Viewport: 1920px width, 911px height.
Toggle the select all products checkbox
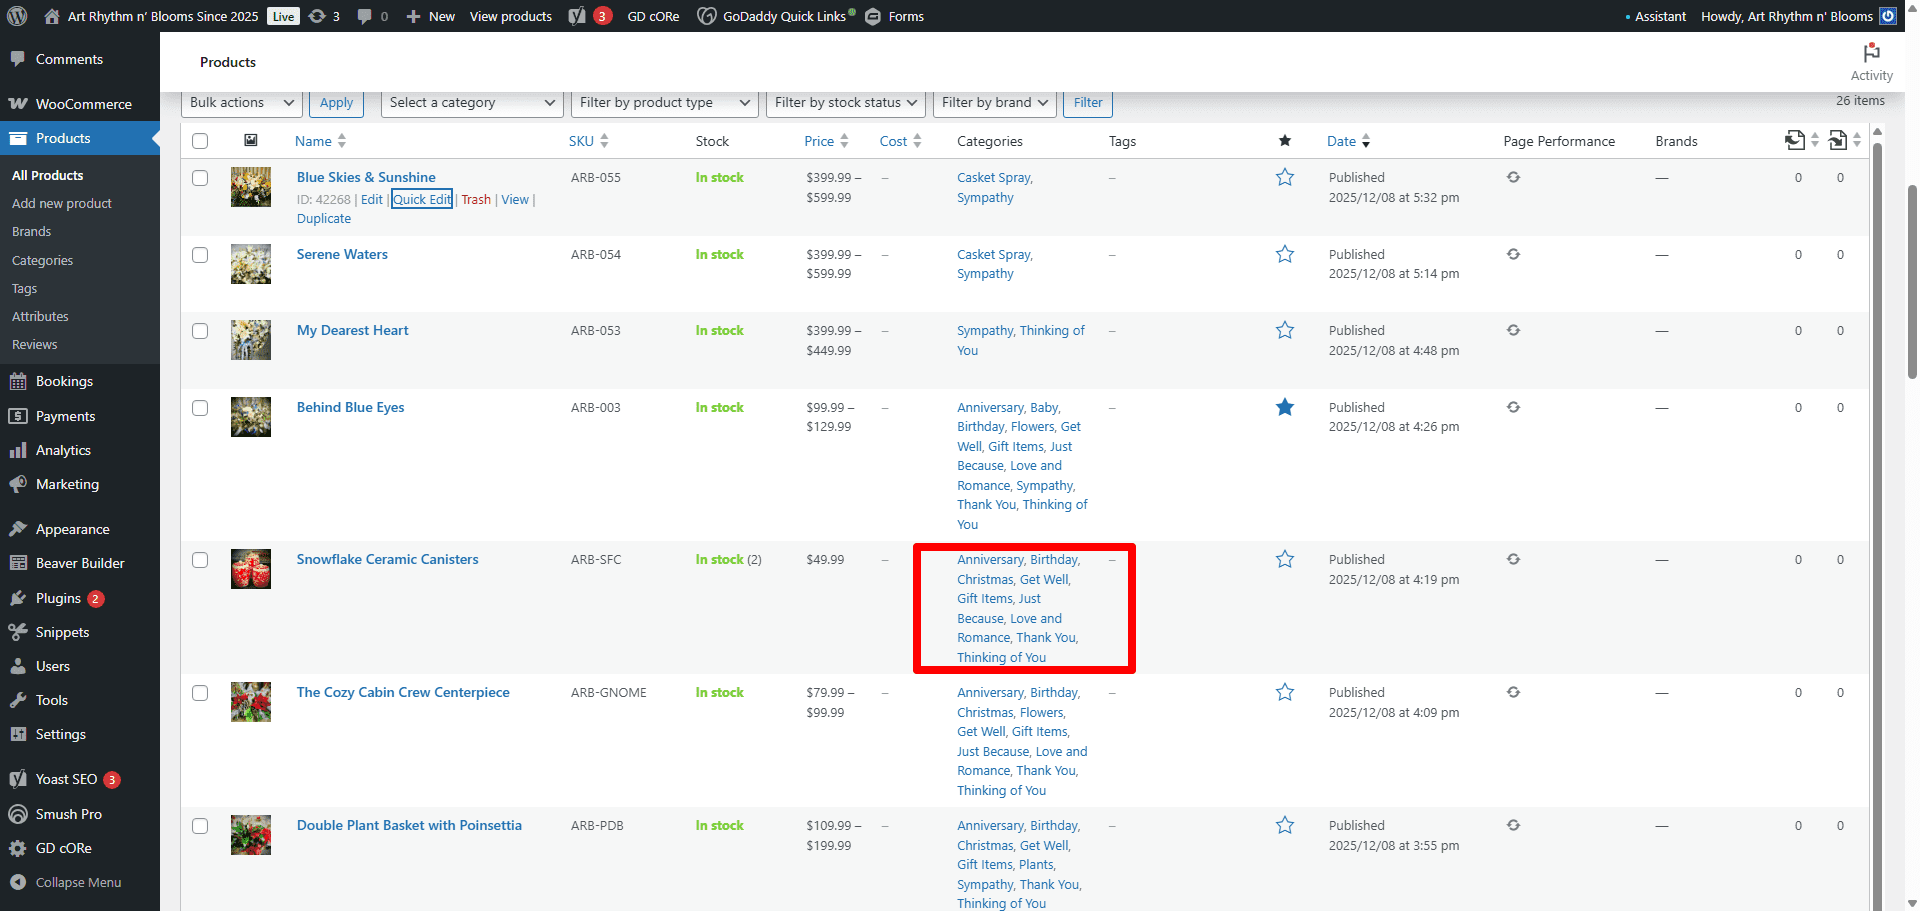click(x=200, y=141)
